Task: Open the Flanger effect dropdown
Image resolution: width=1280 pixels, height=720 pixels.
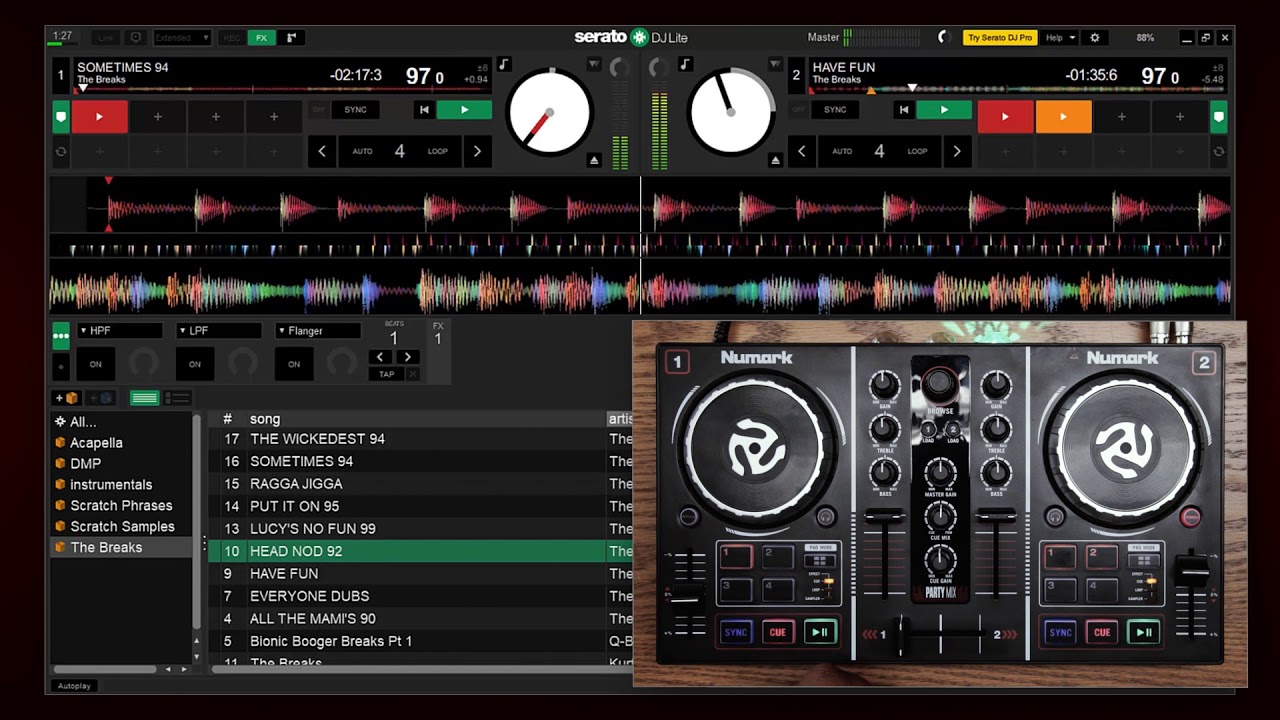Action: 317,331
